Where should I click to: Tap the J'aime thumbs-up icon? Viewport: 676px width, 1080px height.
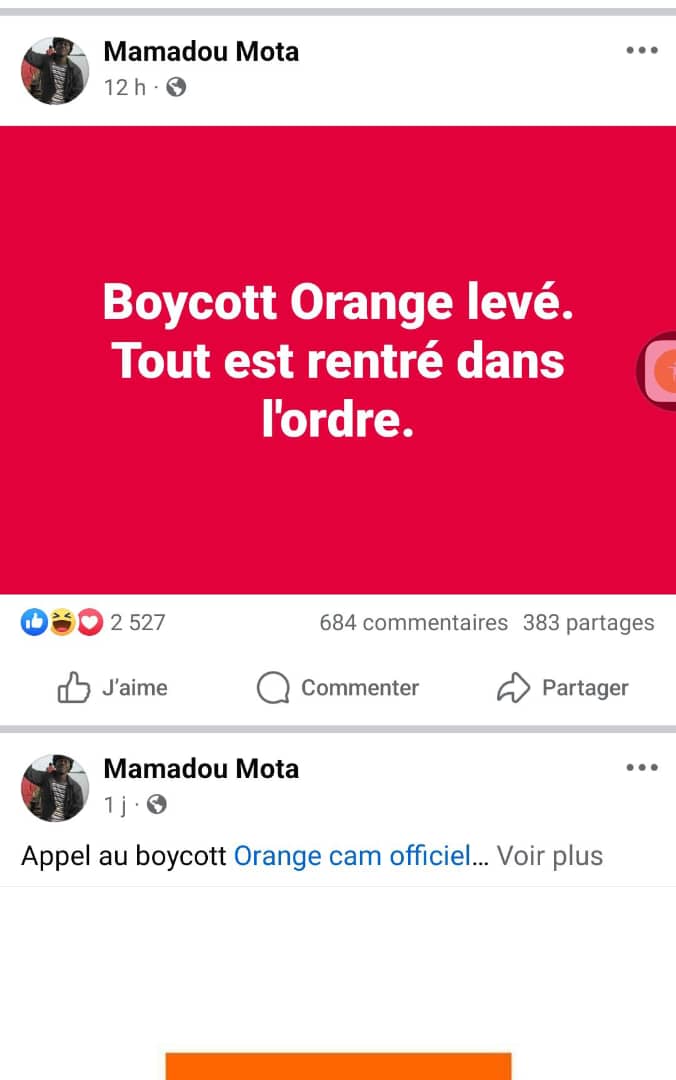point(74,688)
